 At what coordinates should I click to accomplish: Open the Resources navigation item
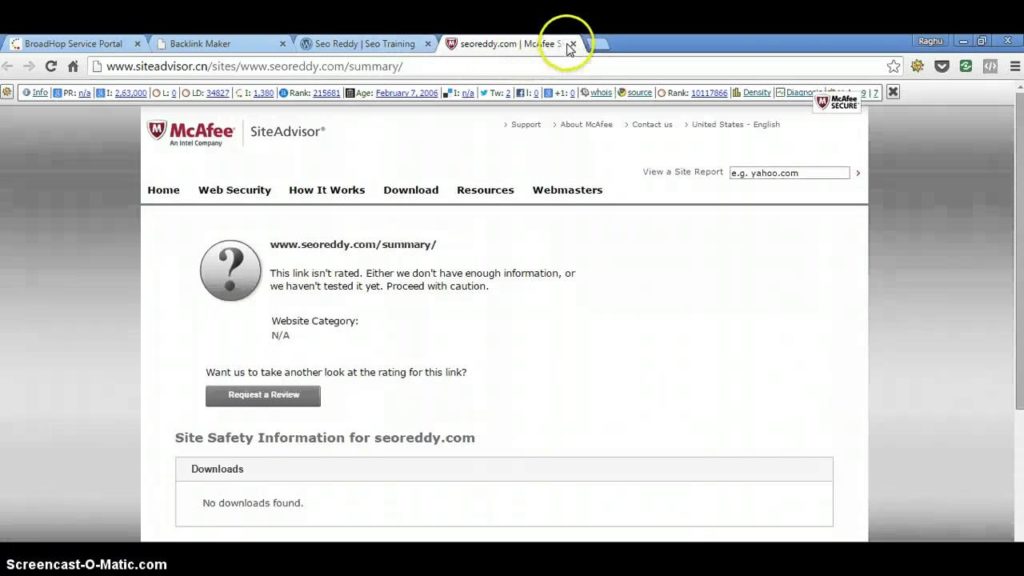point(485,190)
